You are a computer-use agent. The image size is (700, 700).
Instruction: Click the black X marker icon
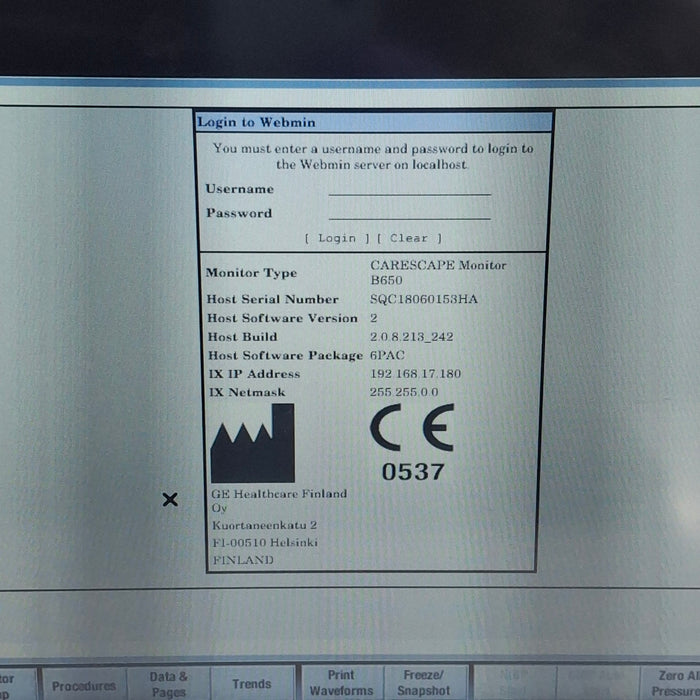pyautogui.click(x=170, y=499)
